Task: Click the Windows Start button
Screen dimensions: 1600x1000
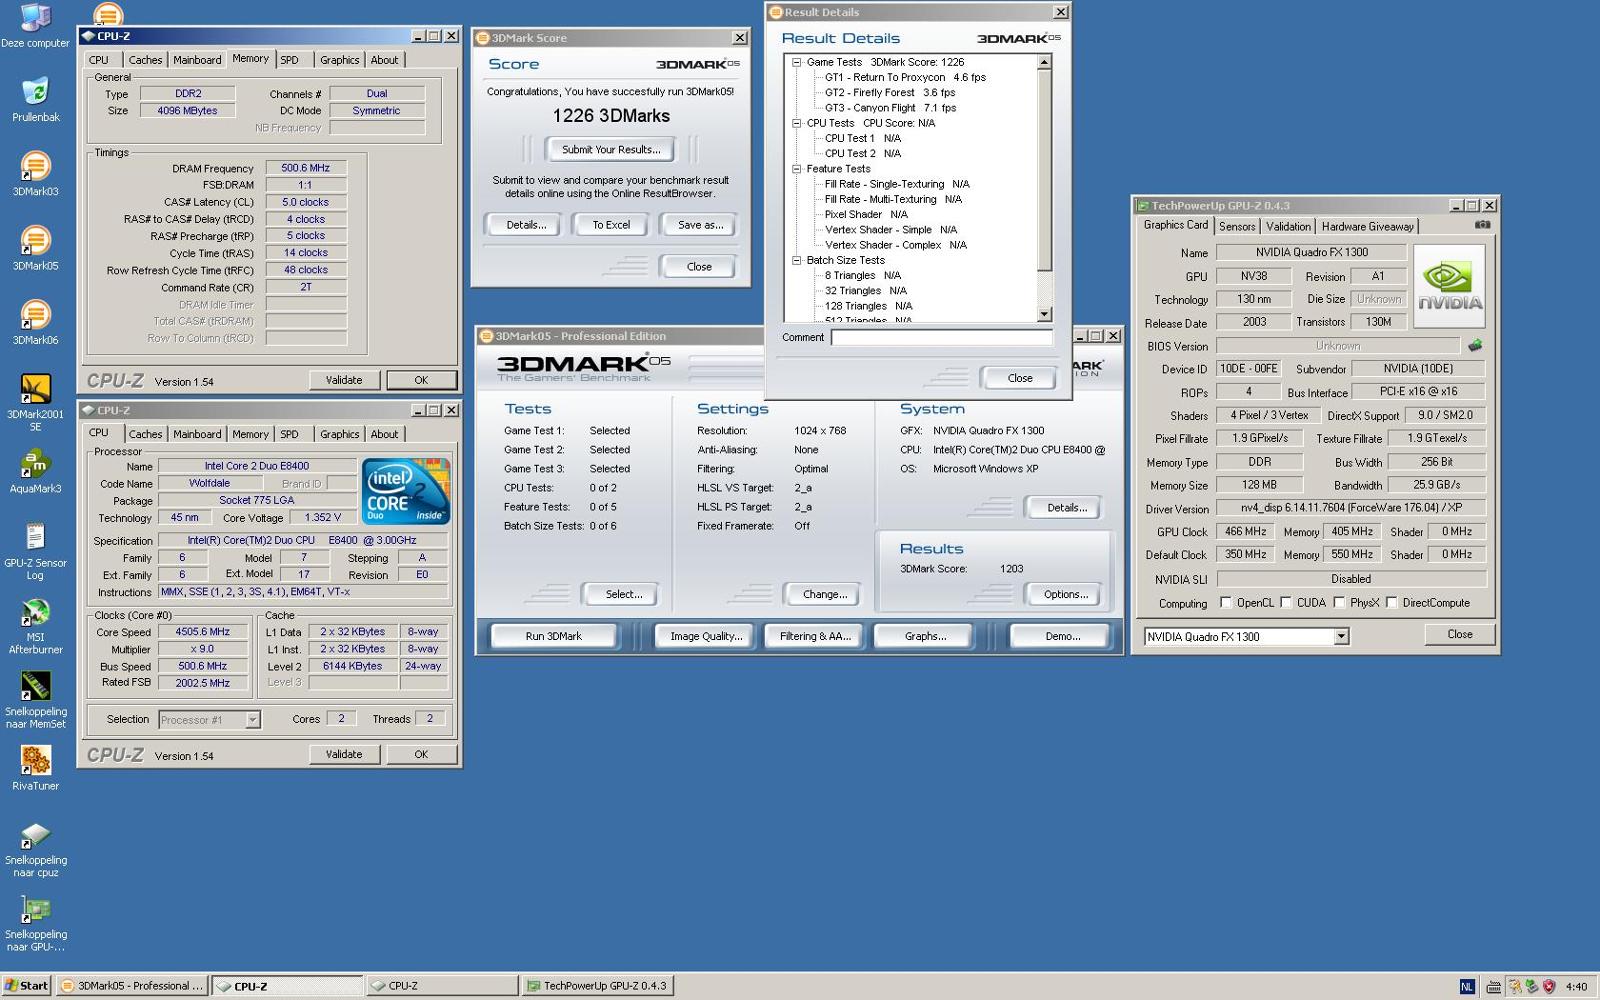Action: click(26, 986)
